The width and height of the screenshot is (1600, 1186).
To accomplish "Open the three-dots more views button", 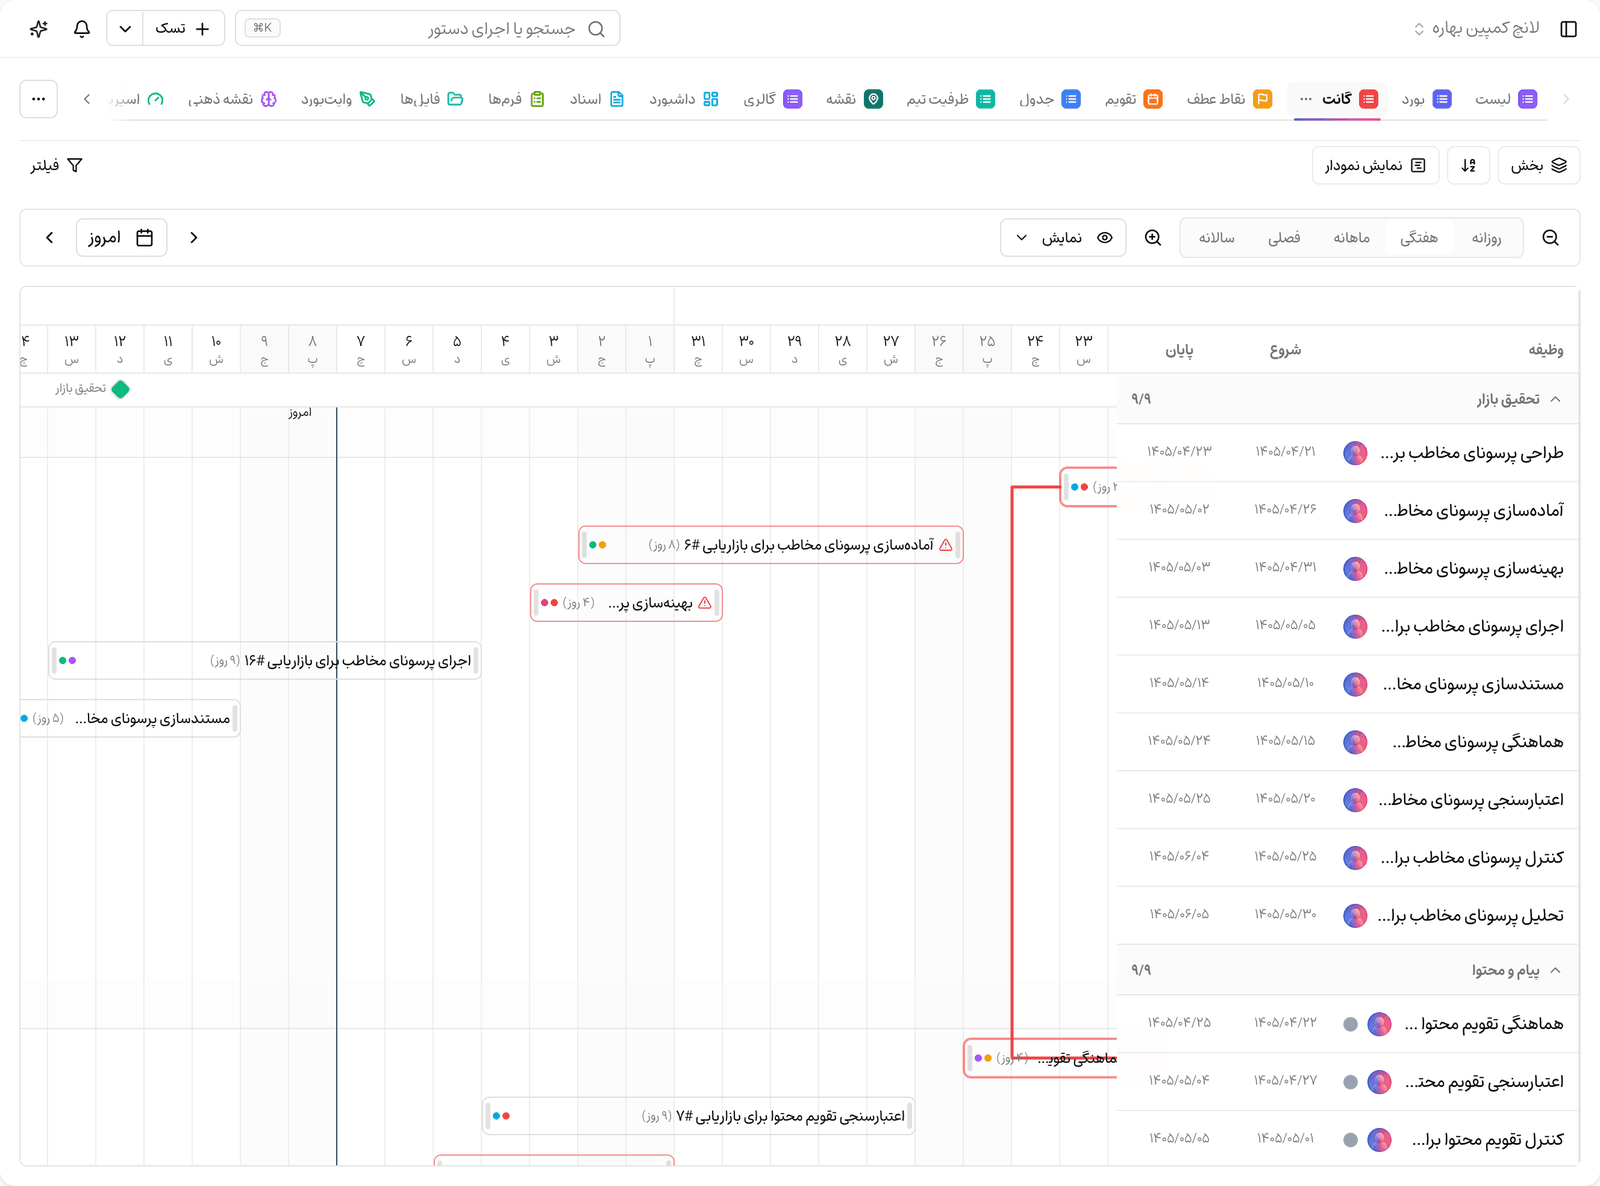I will coord(38,99).
